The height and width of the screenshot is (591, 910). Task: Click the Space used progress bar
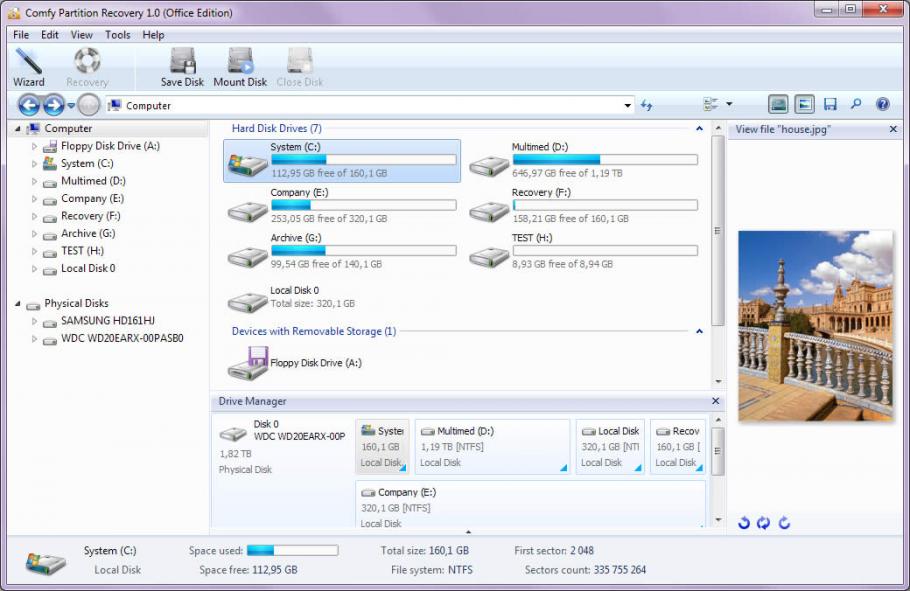(x=294, y=548)
